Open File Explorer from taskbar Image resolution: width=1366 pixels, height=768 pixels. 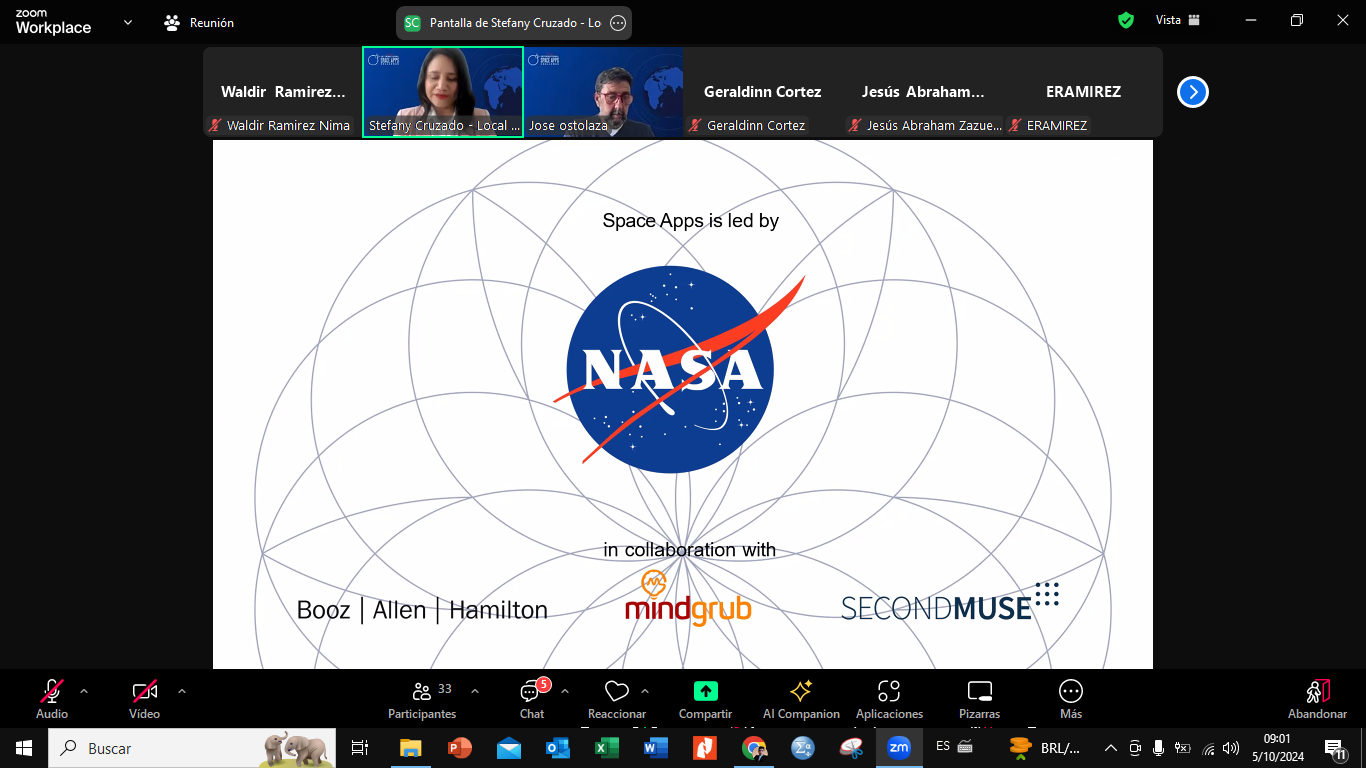[411, 748]
